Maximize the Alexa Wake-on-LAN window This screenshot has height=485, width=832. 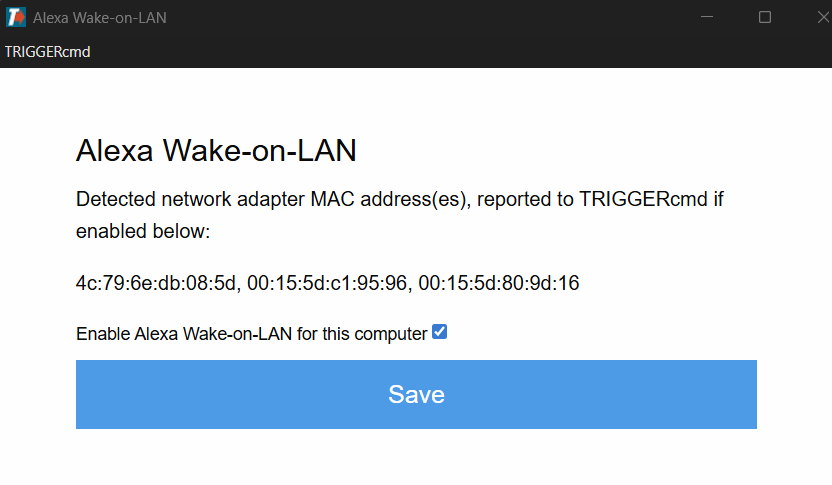(765, 18)
